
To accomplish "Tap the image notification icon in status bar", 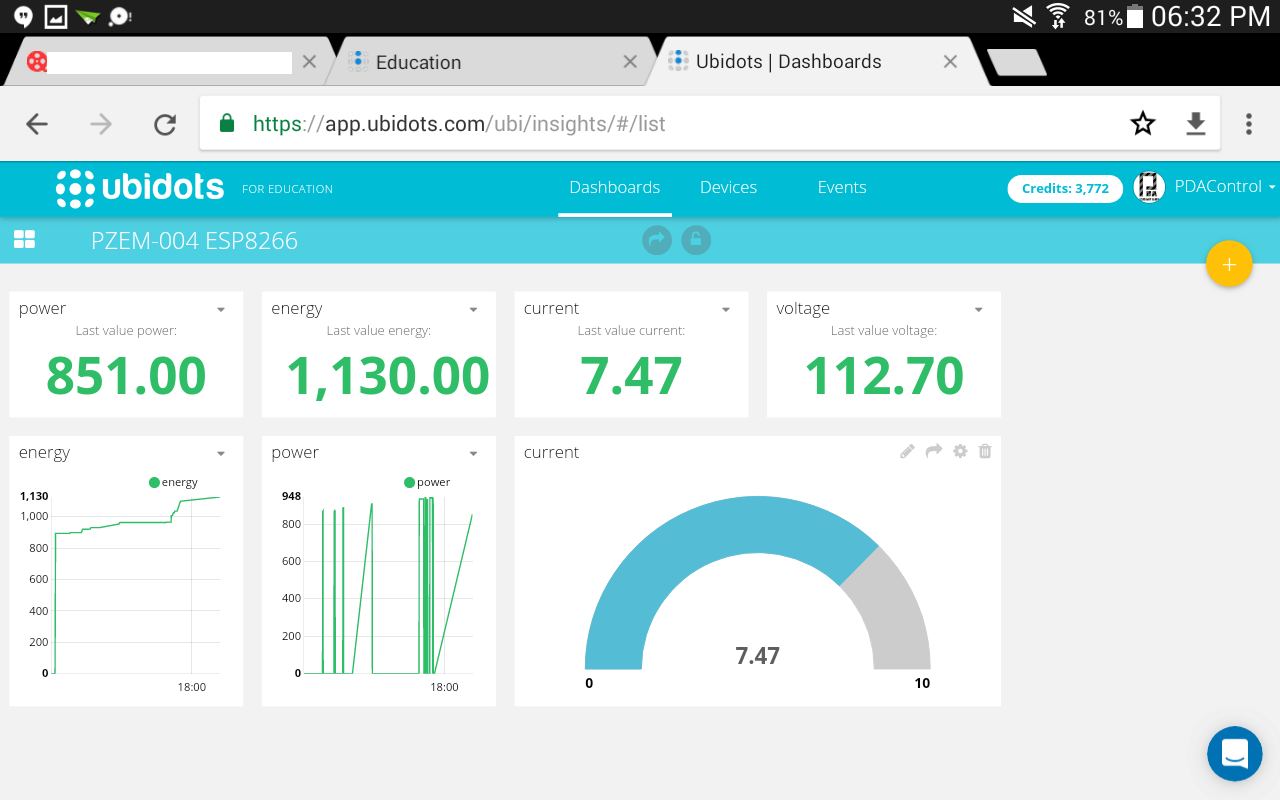I will [56, 16].
